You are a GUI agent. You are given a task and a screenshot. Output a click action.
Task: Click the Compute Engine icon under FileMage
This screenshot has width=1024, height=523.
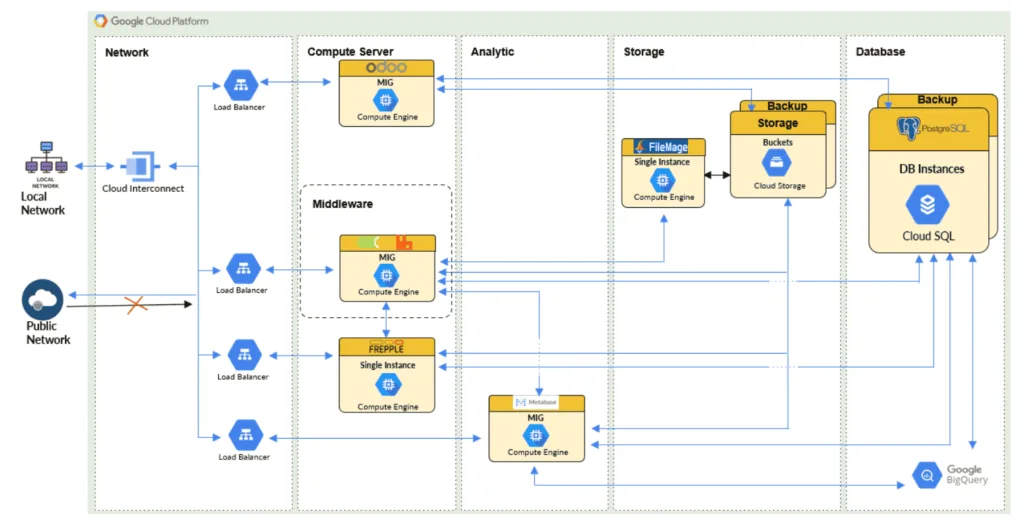(662, 180)
